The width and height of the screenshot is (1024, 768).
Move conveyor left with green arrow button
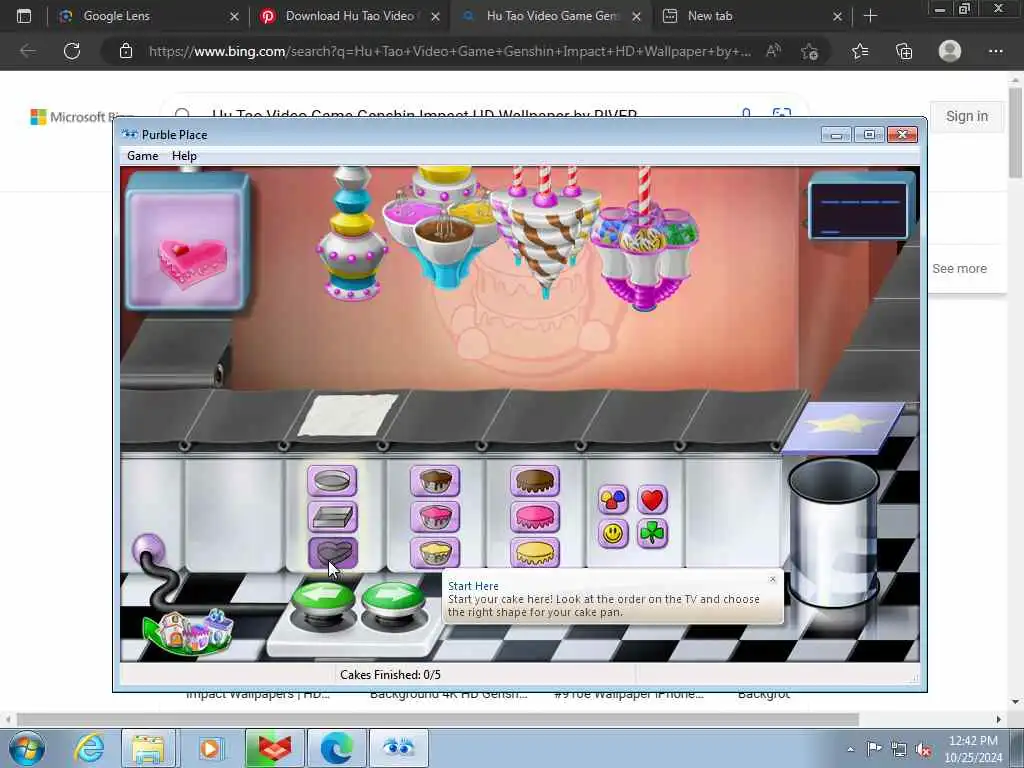[323, 598]
